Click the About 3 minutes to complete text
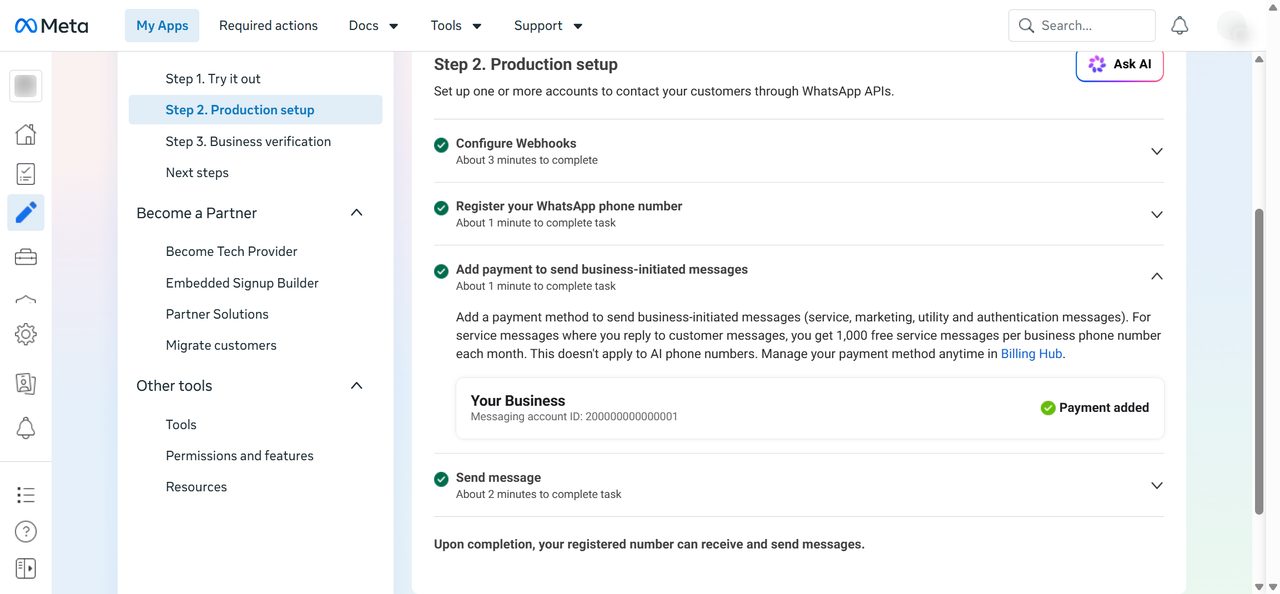 [x=527, y=160]
